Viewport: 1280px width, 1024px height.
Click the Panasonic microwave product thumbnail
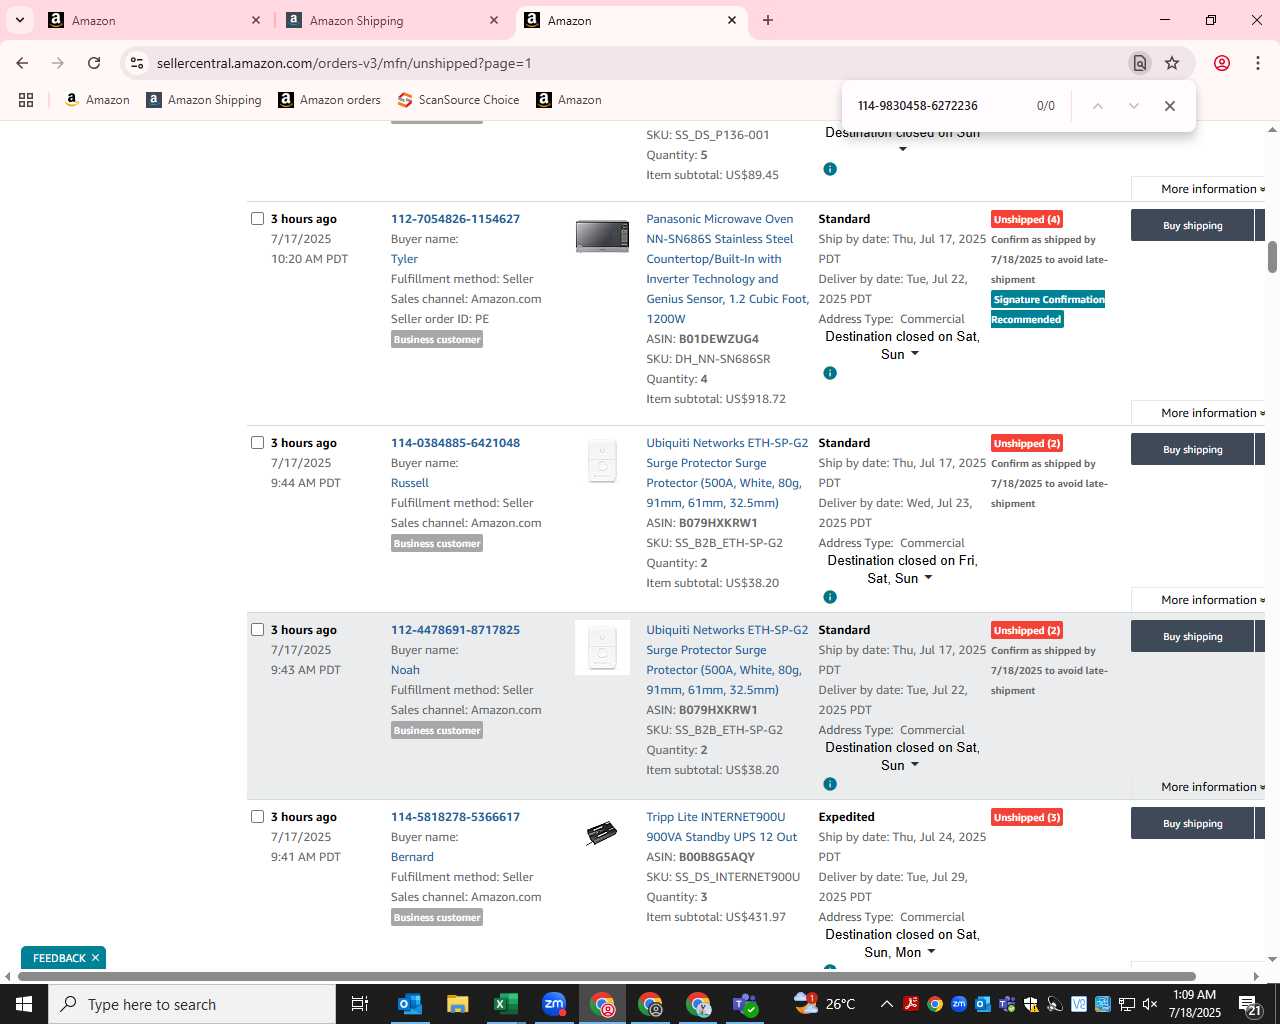coord(602,236)
